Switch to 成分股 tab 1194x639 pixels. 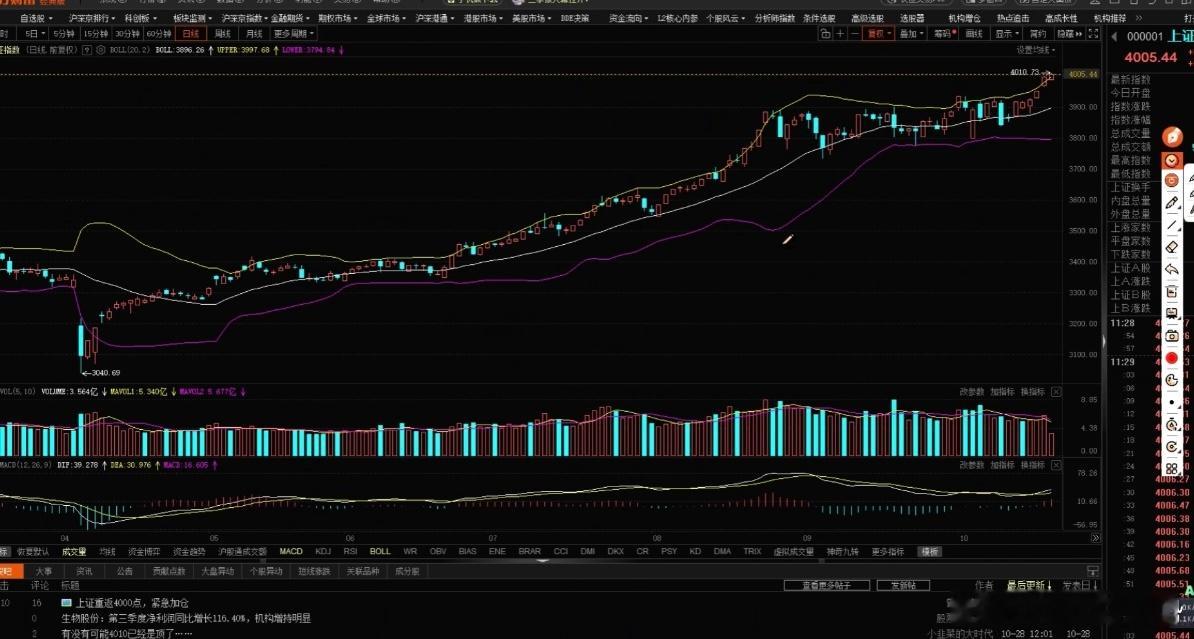click(x=406, y=570)
